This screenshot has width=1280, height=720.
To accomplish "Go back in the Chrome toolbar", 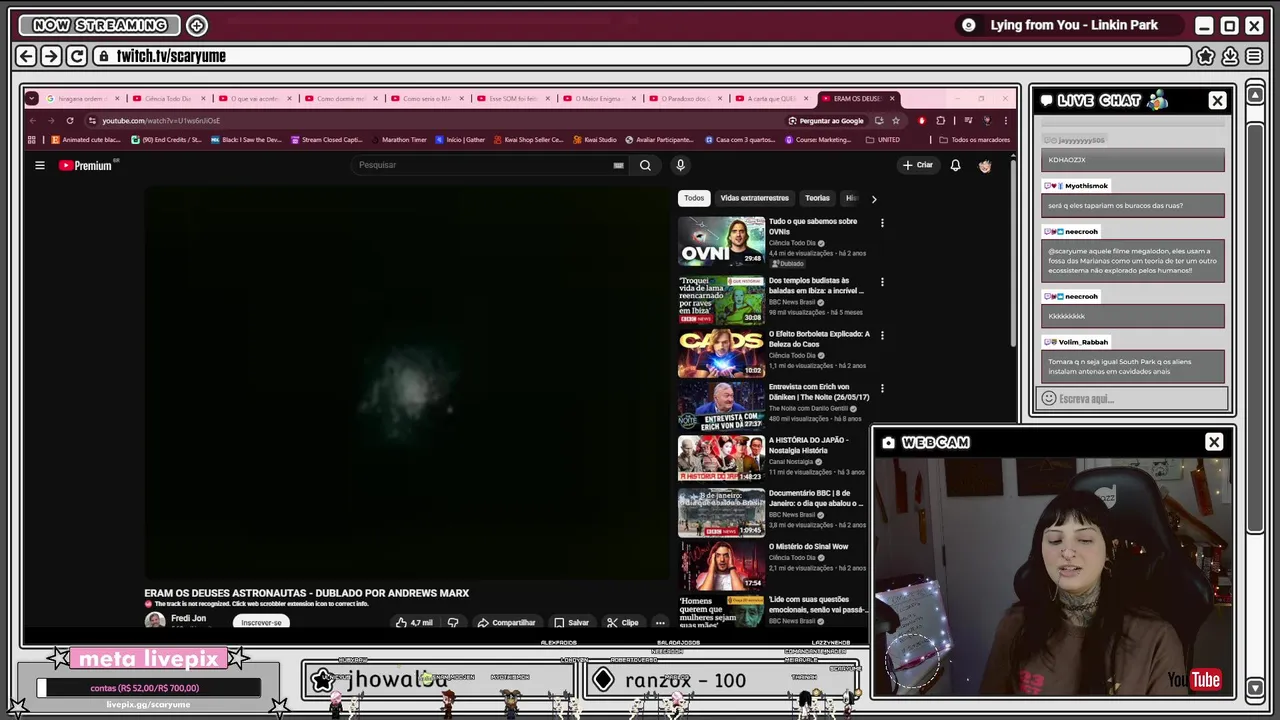I will coord(32,120).
